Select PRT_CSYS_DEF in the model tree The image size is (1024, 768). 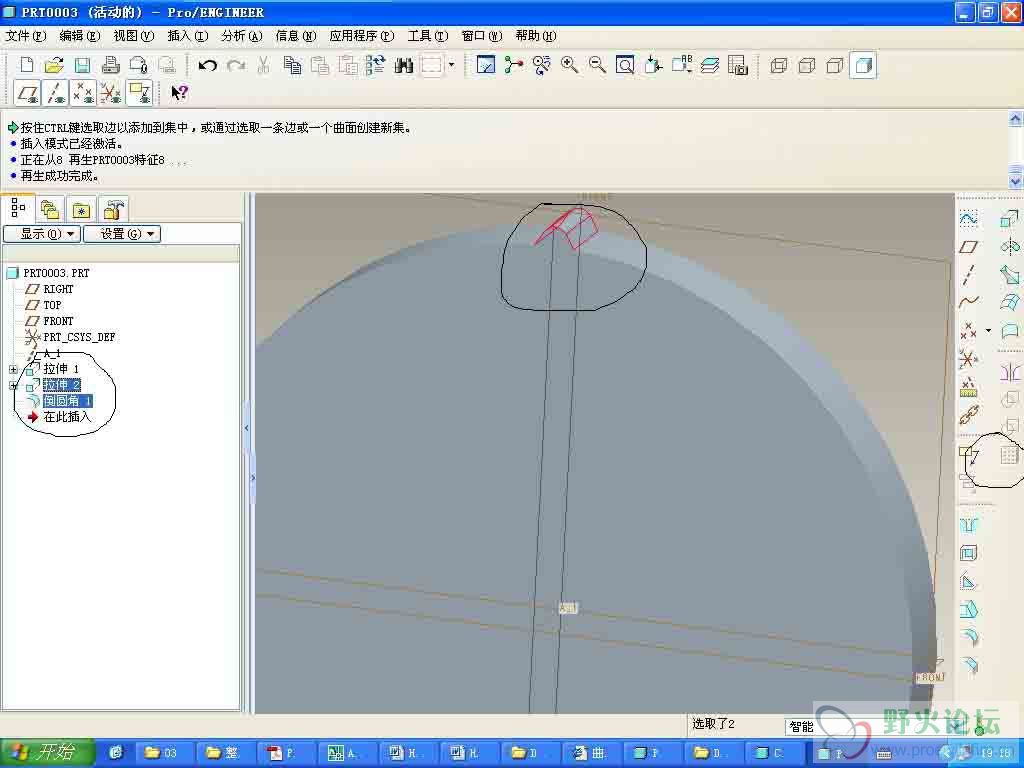[x=79, y=337]
